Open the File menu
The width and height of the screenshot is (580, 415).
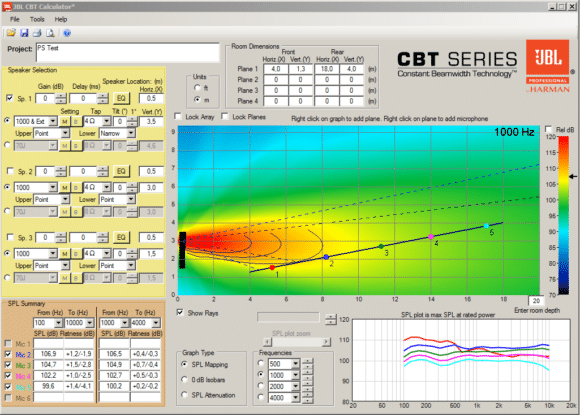[x=15, y=19]
